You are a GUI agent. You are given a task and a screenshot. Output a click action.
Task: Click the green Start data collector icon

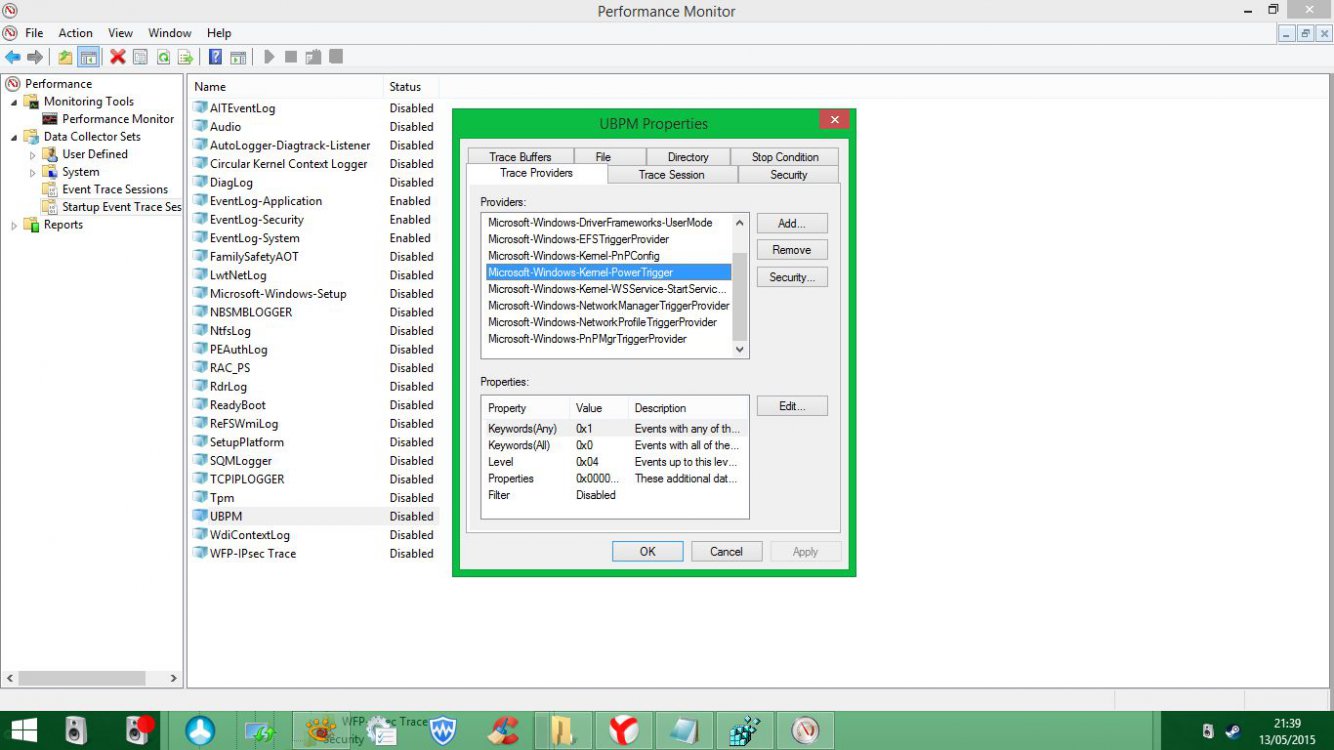pos(269,57)
